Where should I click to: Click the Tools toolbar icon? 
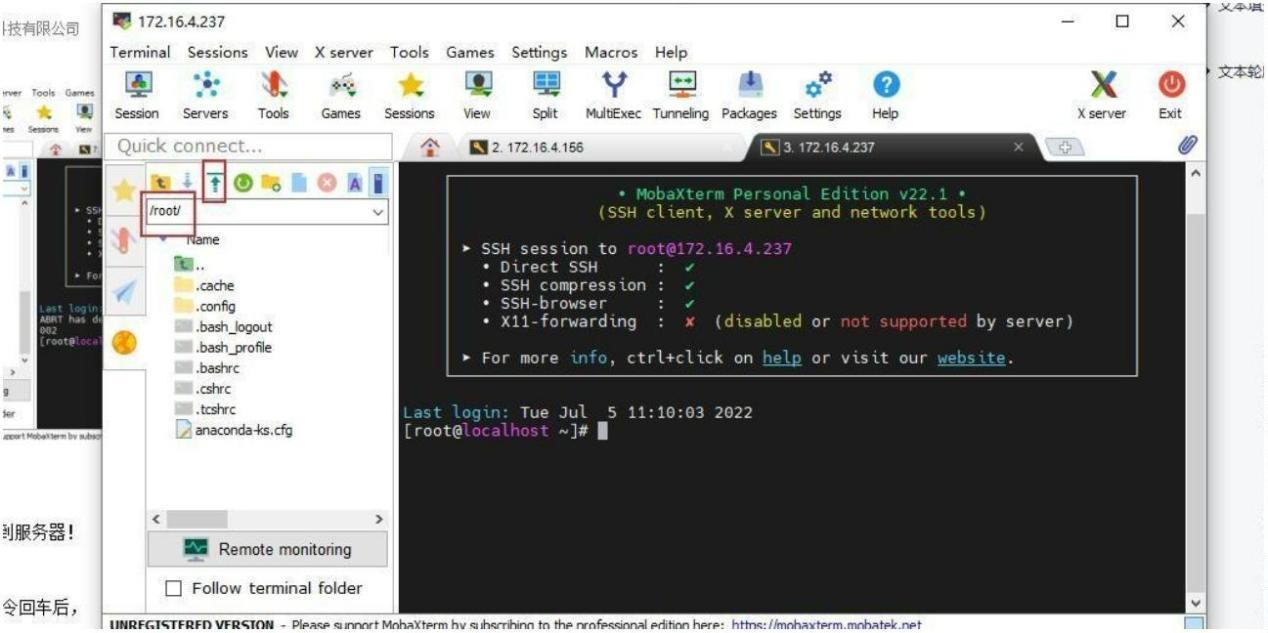(x=273, y=84)
